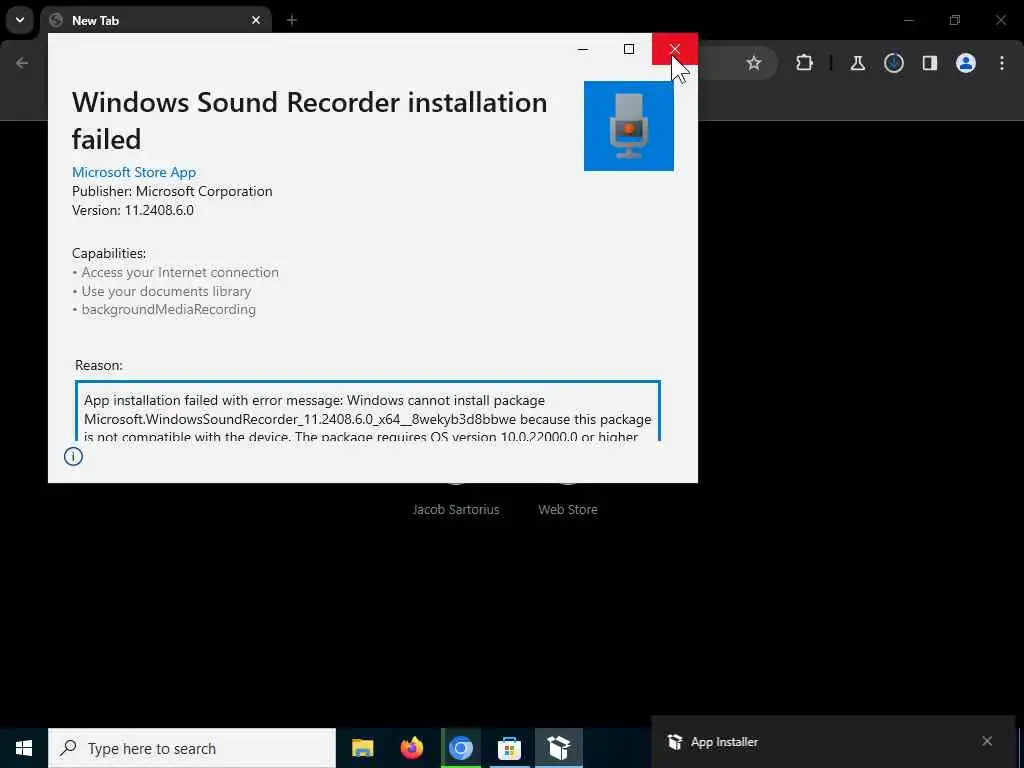1024x768 pixels.
Task: Close the App Installer failure dialog
Action: [675, 49]
